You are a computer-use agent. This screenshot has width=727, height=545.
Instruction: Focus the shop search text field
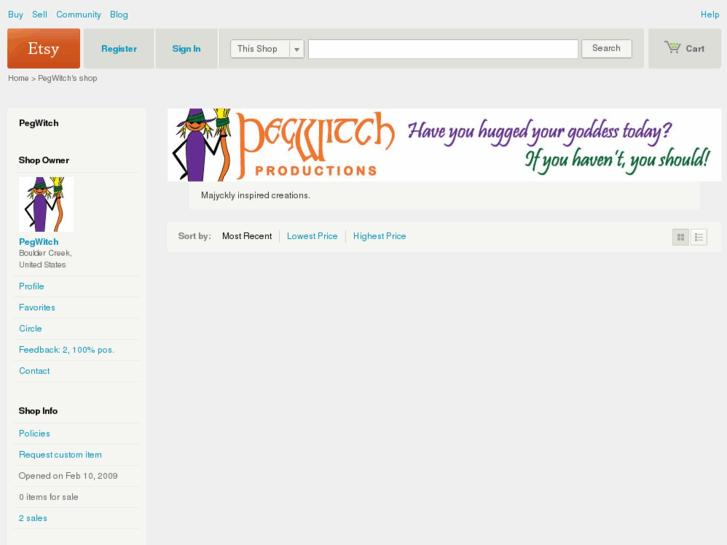[443, 49]
